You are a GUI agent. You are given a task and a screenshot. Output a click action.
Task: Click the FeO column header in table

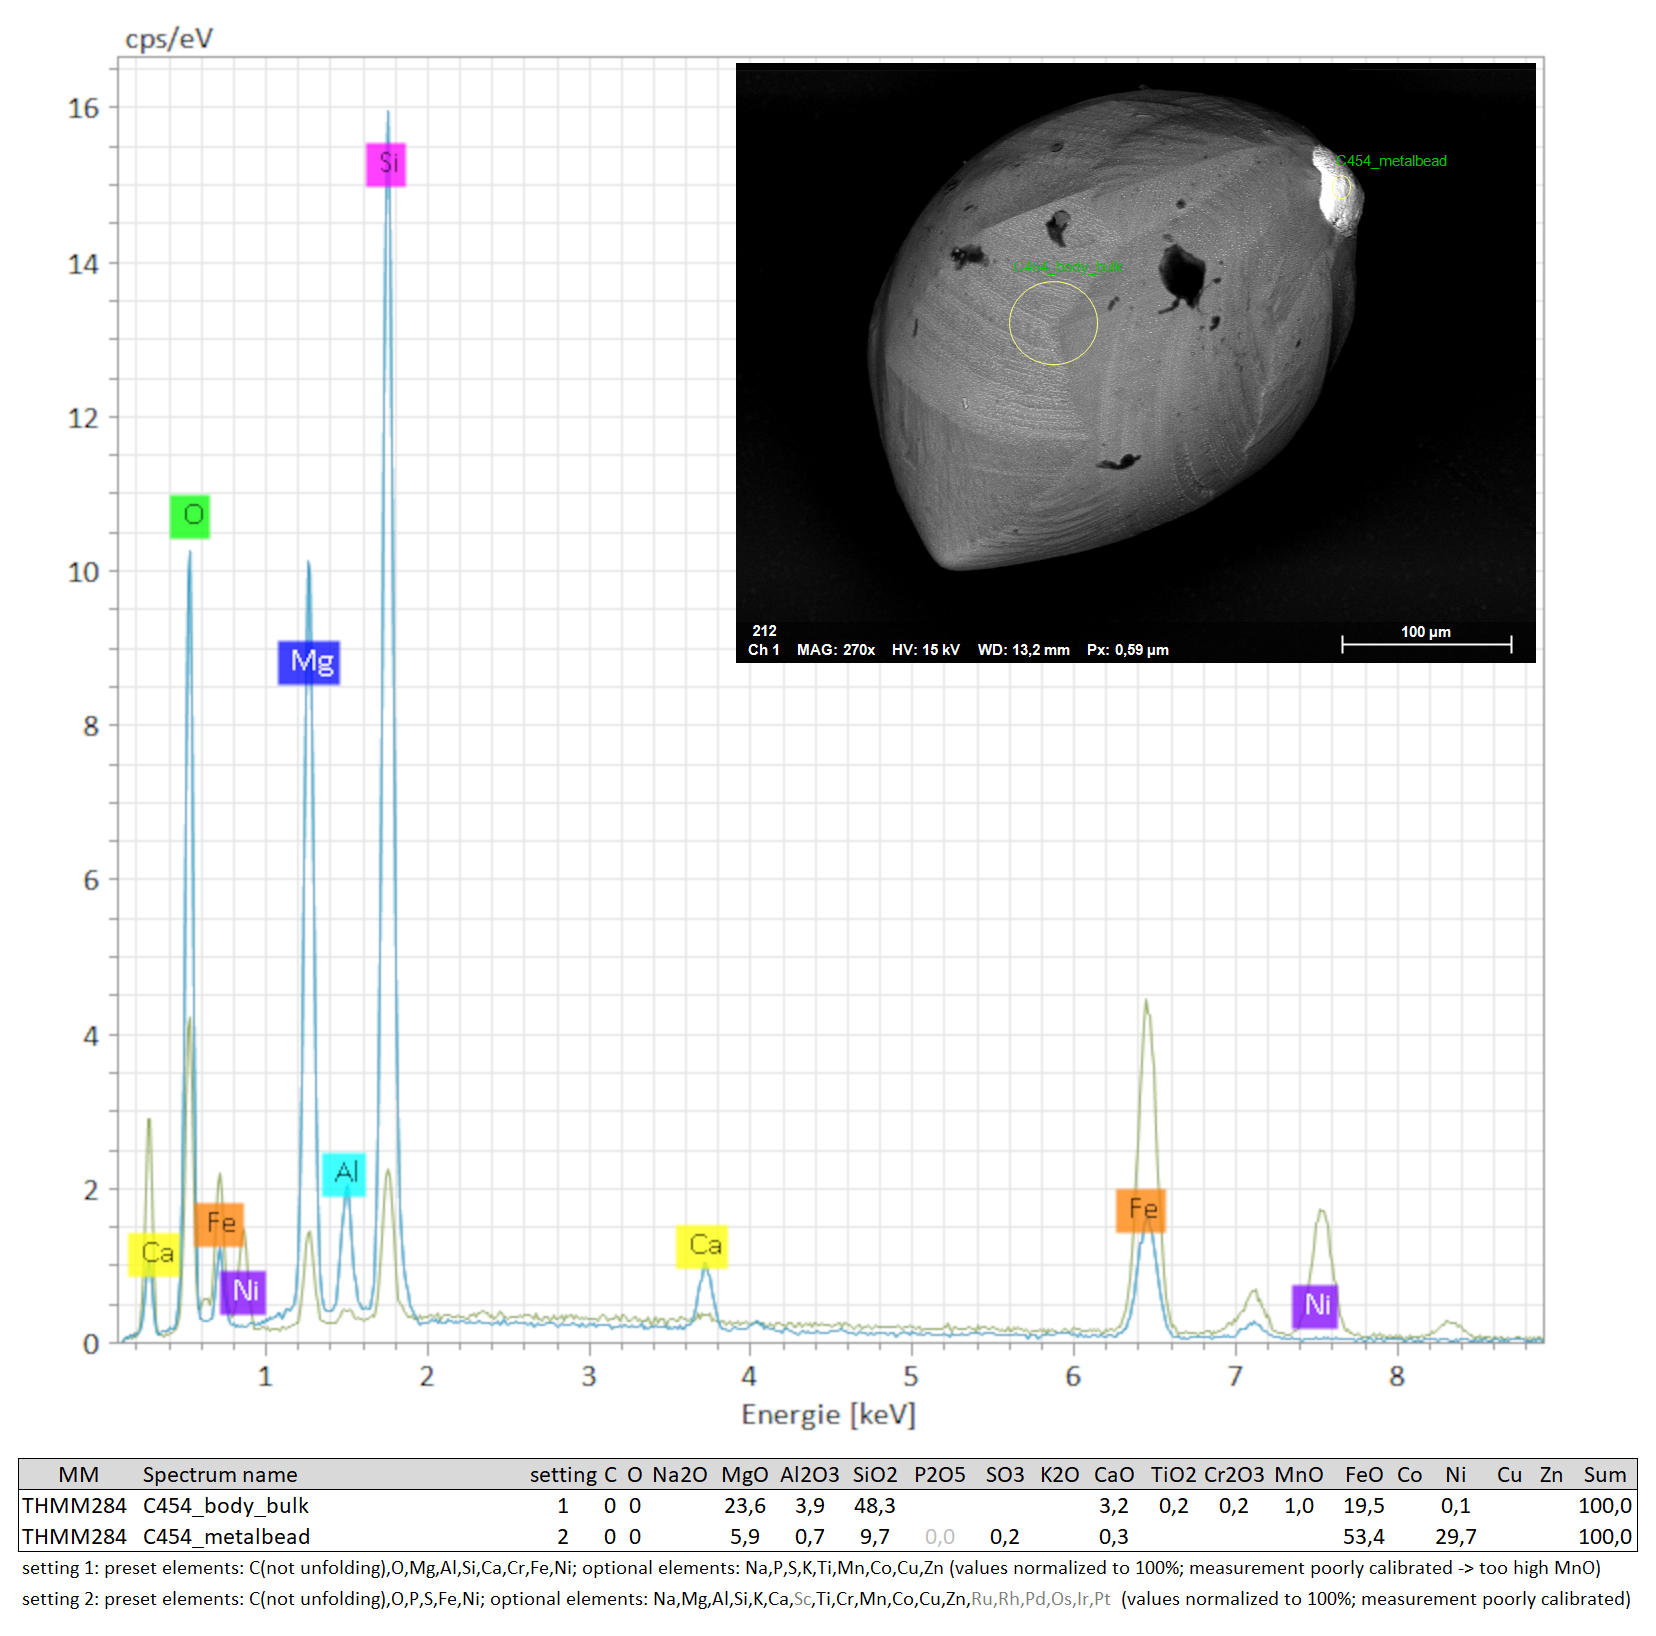(x=1363, y=1475)
